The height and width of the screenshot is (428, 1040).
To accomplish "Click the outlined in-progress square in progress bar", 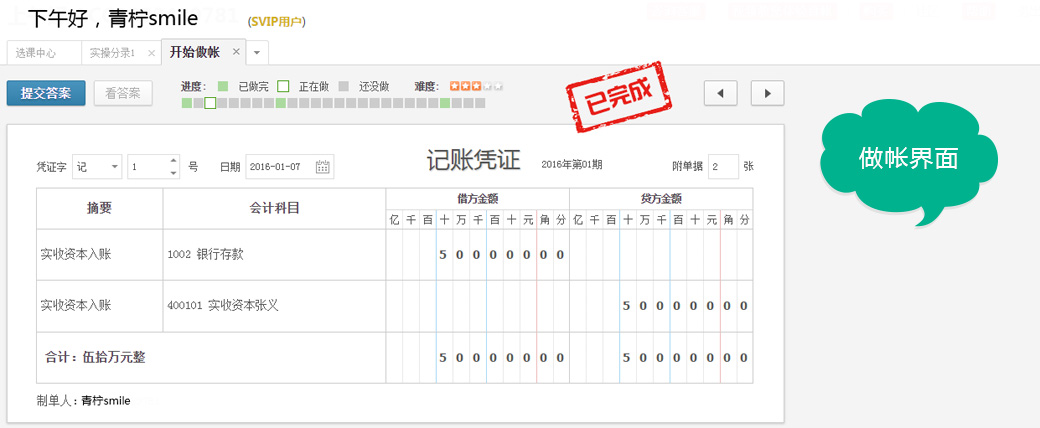I will (x=210, y=103).
